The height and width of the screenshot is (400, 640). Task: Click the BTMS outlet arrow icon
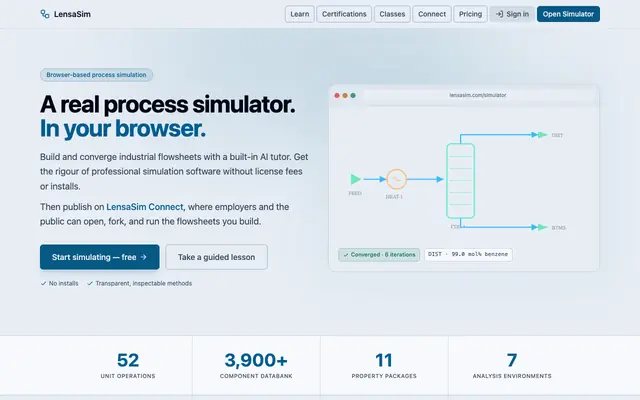(542, 227)
